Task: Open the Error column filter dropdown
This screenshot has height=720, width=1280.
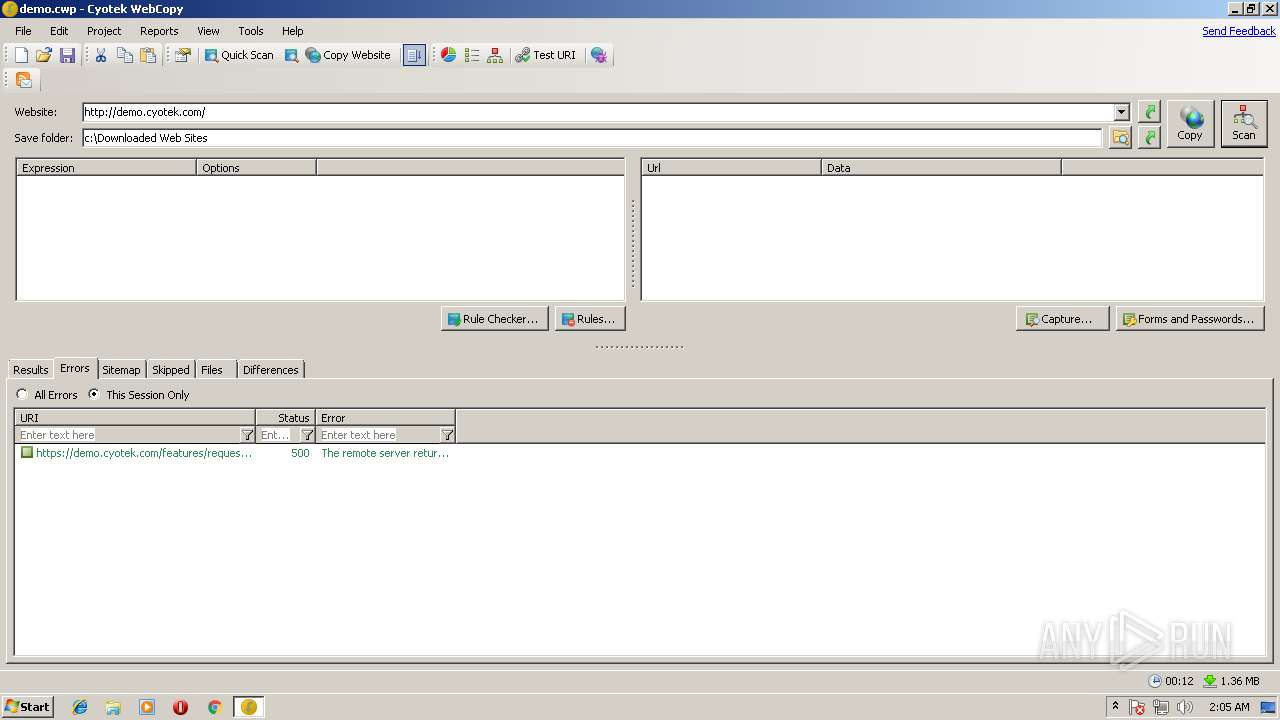Action: [447, 435]
